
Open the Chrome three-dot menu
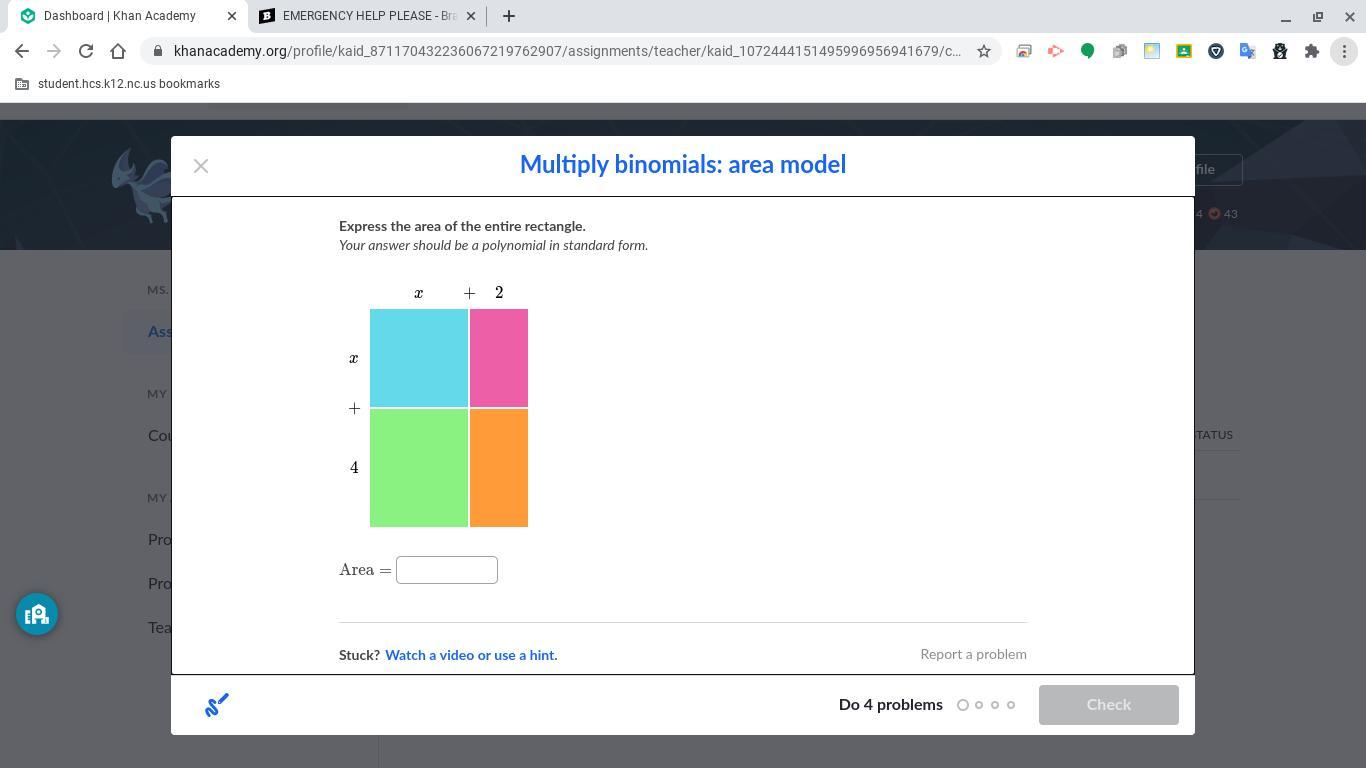[x=1344, y=51]
